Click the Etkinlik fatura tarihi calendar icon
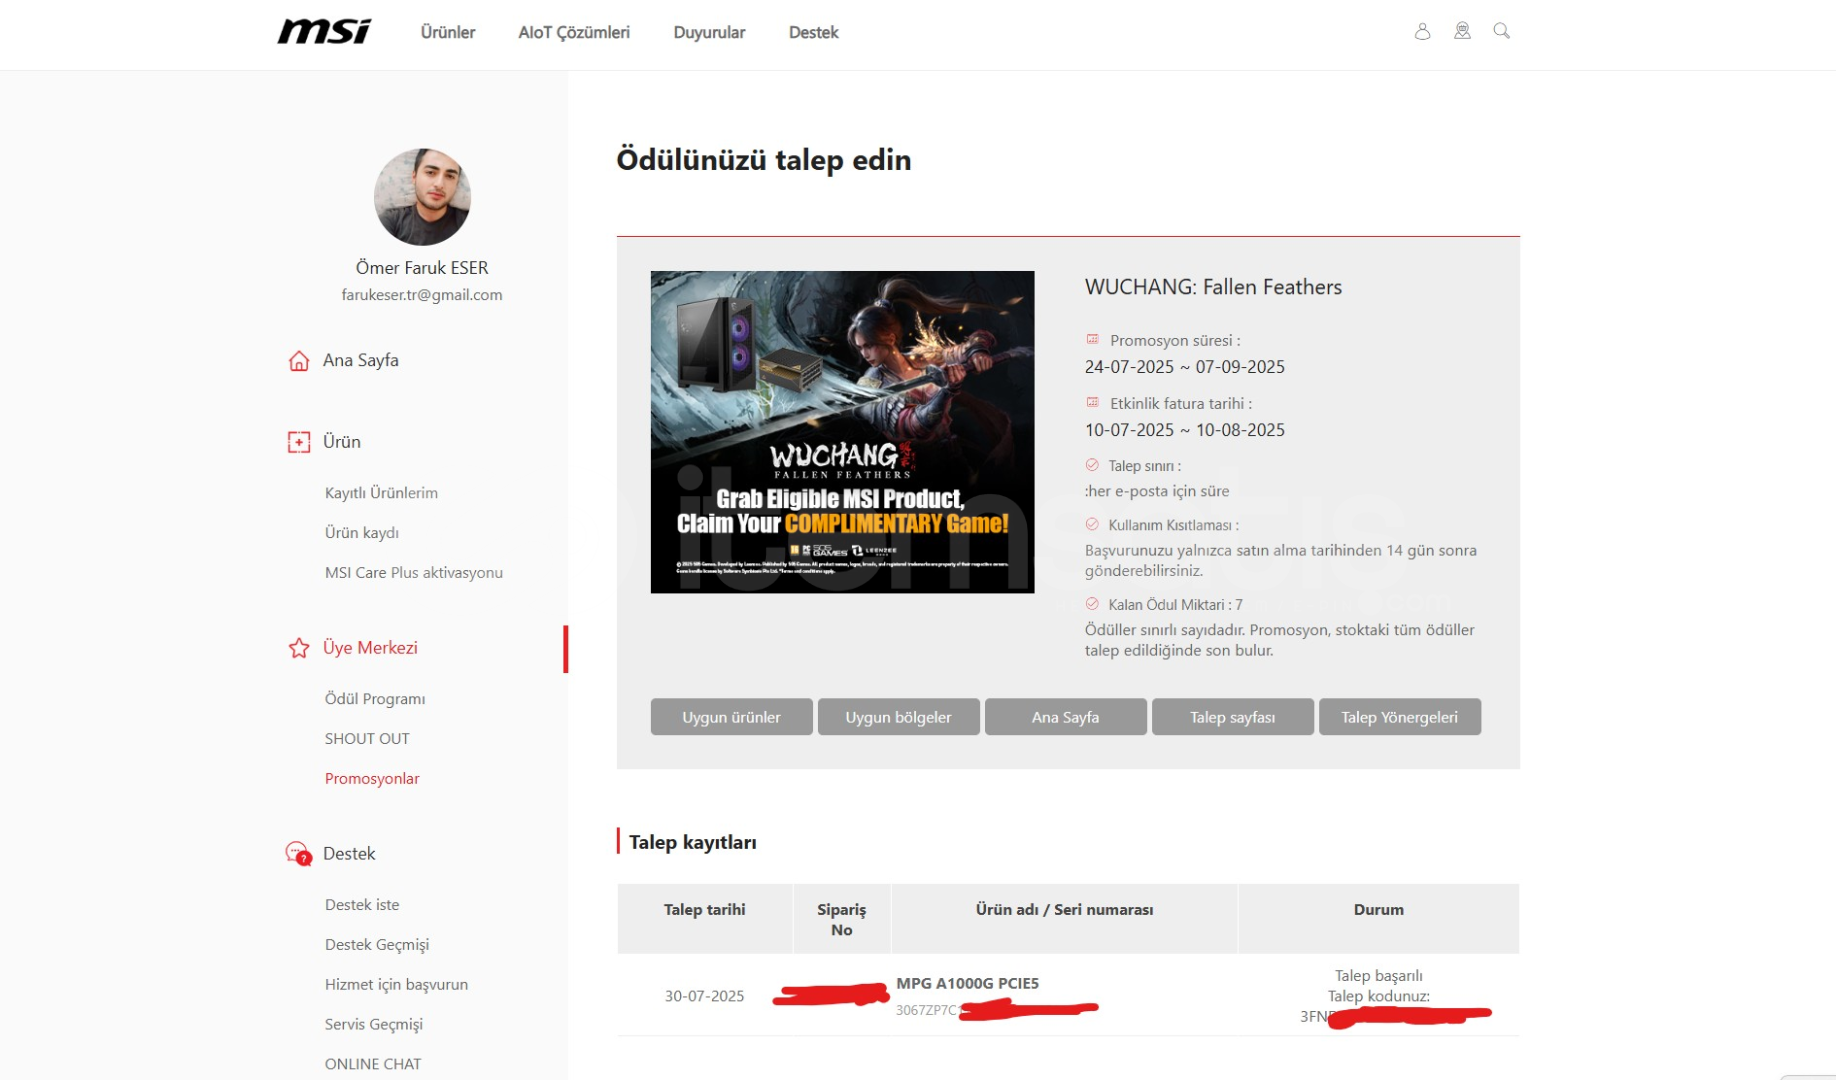This screenshot has width=1836, height=1080. point(1092,403)
